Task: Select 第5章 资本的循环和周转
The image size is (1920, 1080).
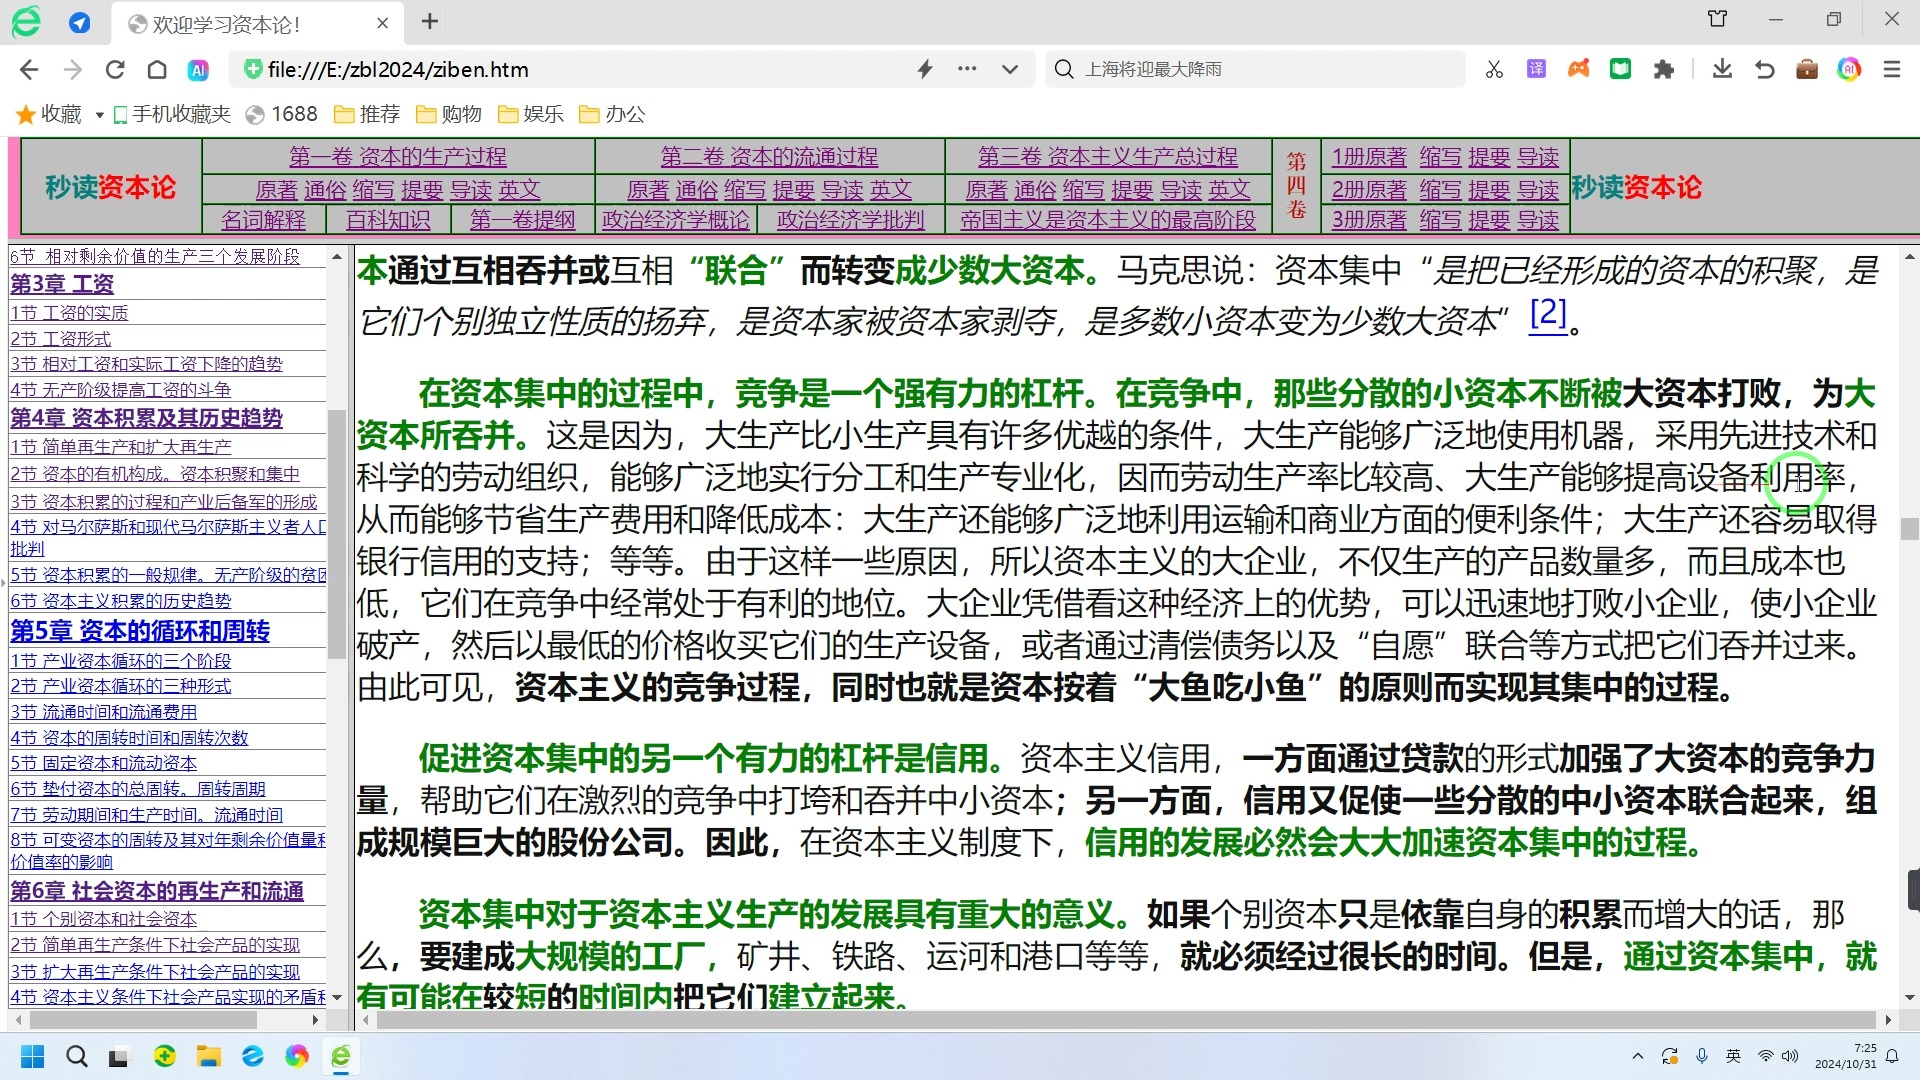Action: (140, 631)
